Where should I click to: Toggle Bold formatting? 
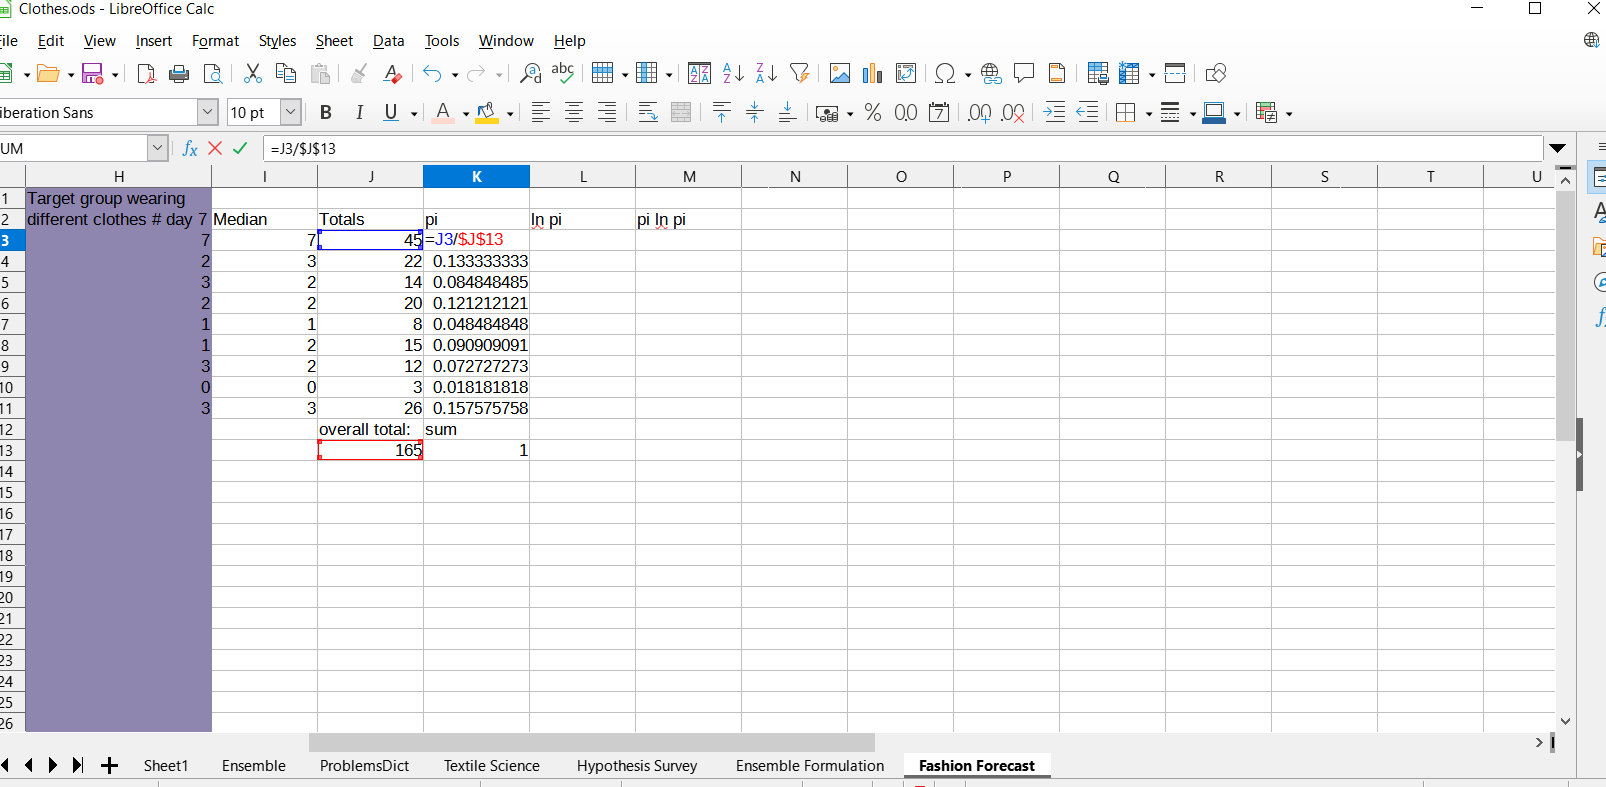pyautogui.click(x=325, y=113)
